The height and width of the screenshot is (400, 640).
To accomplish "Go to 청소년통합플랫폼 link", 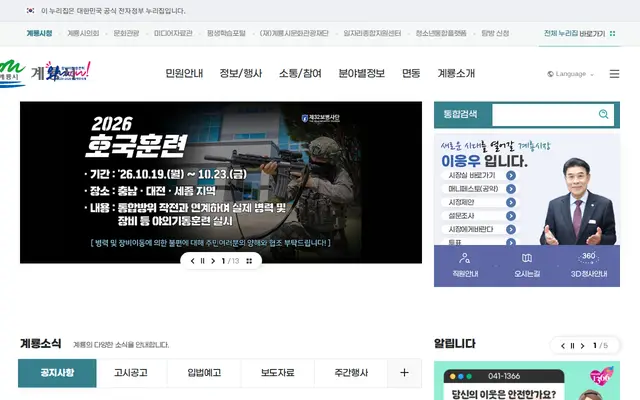I will (x=441, y=33).
